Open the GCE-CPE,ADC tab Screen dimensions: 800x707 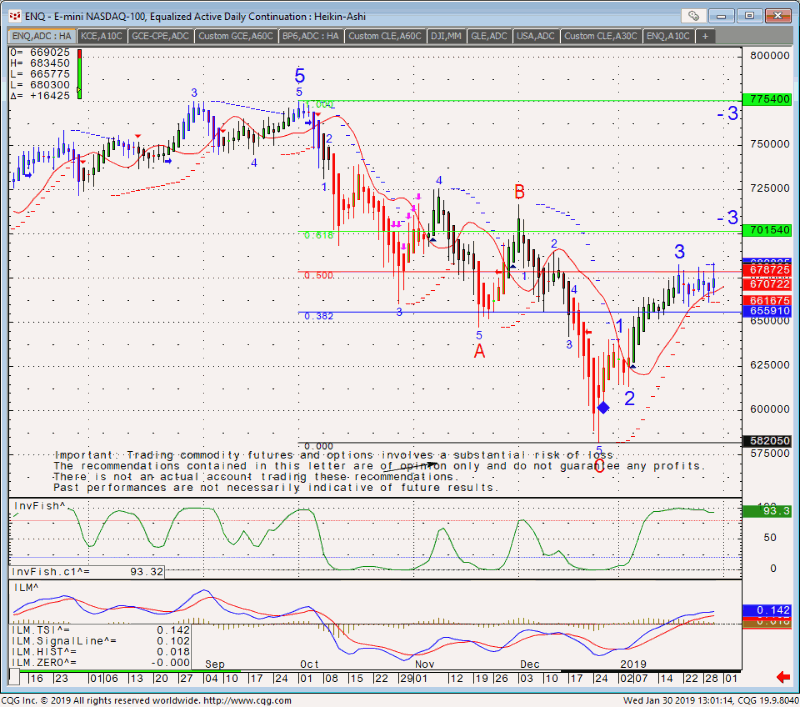click(x=160, y=36)
